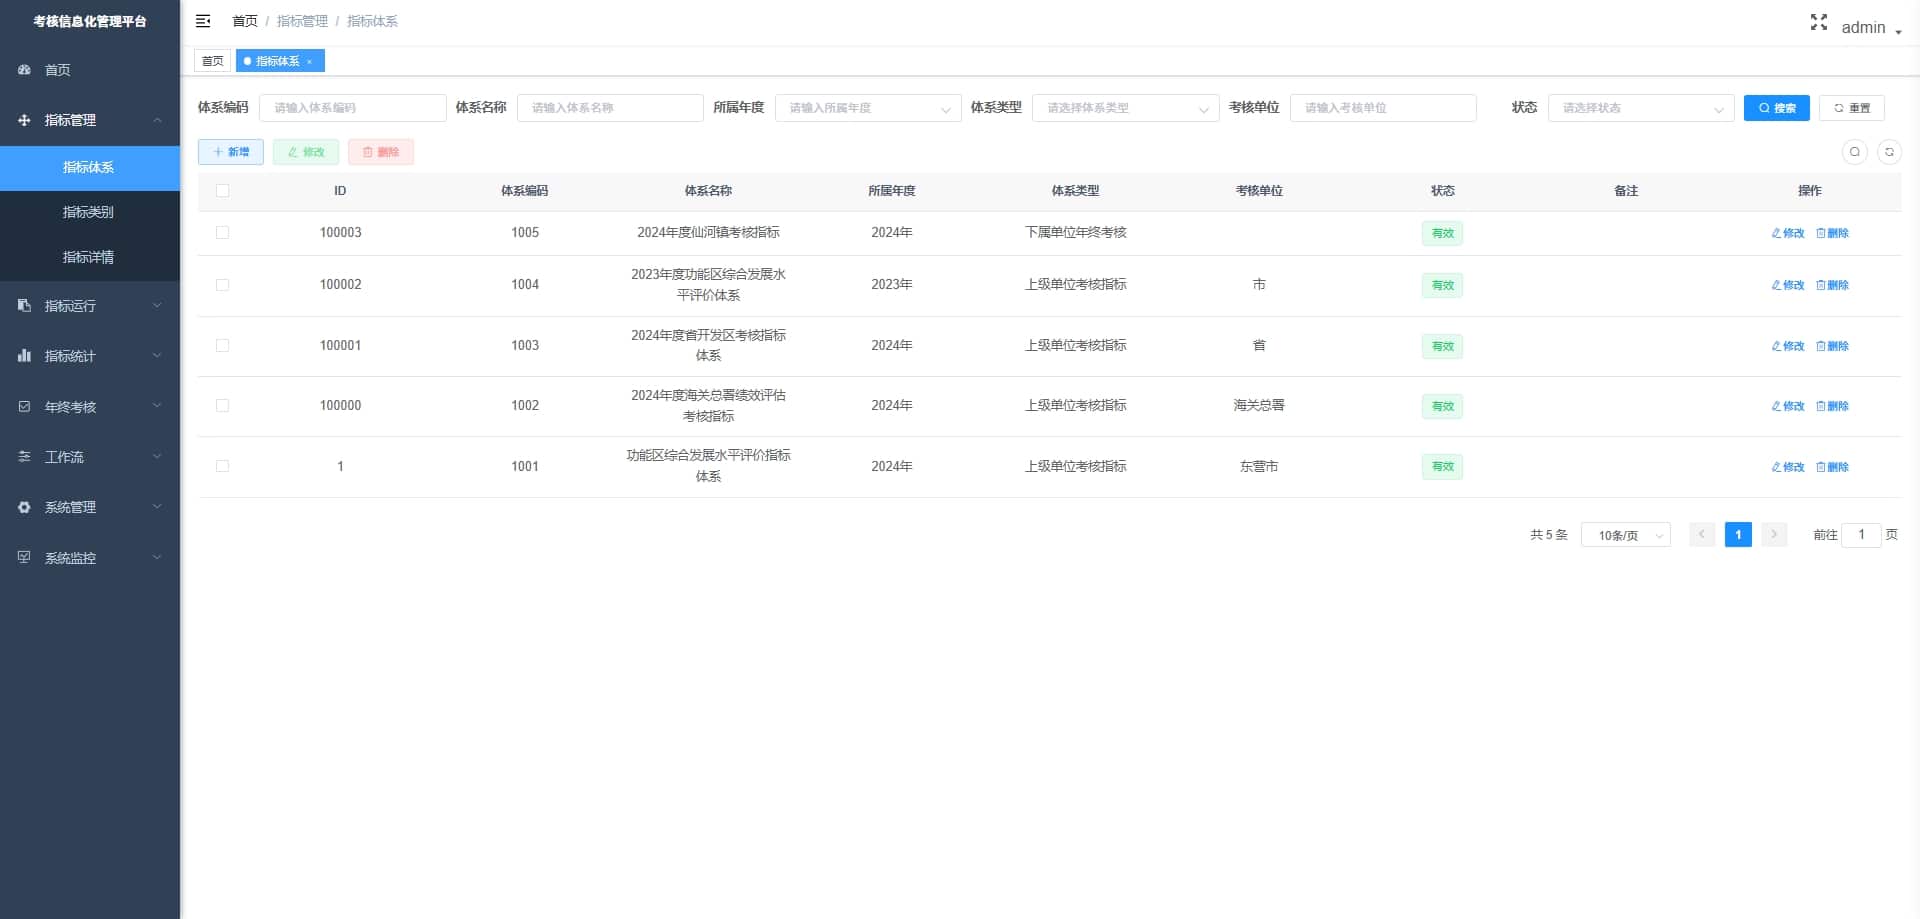The height and width of the screenshot is (919, 1920).
Task: Switch to the 指标体系 page tab
Action: (280, 62)
